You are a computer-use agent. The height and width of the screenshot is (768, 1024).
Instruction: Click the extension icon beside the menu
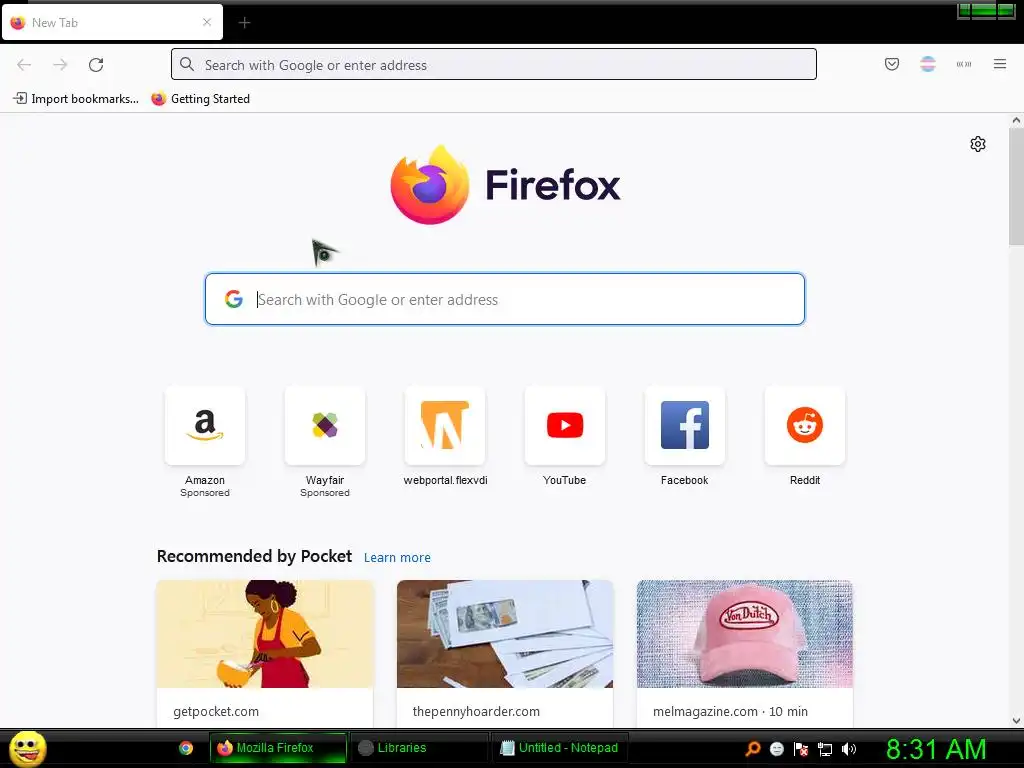point(963,64)
